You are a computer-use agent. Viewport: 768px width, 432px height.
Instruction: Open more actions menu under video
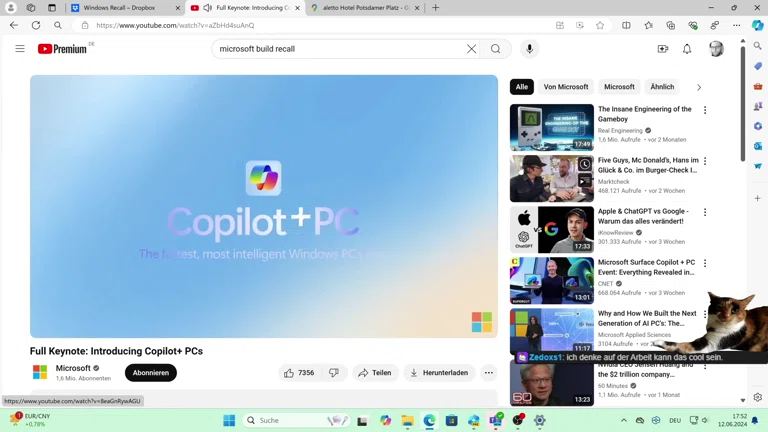(489, 373)
